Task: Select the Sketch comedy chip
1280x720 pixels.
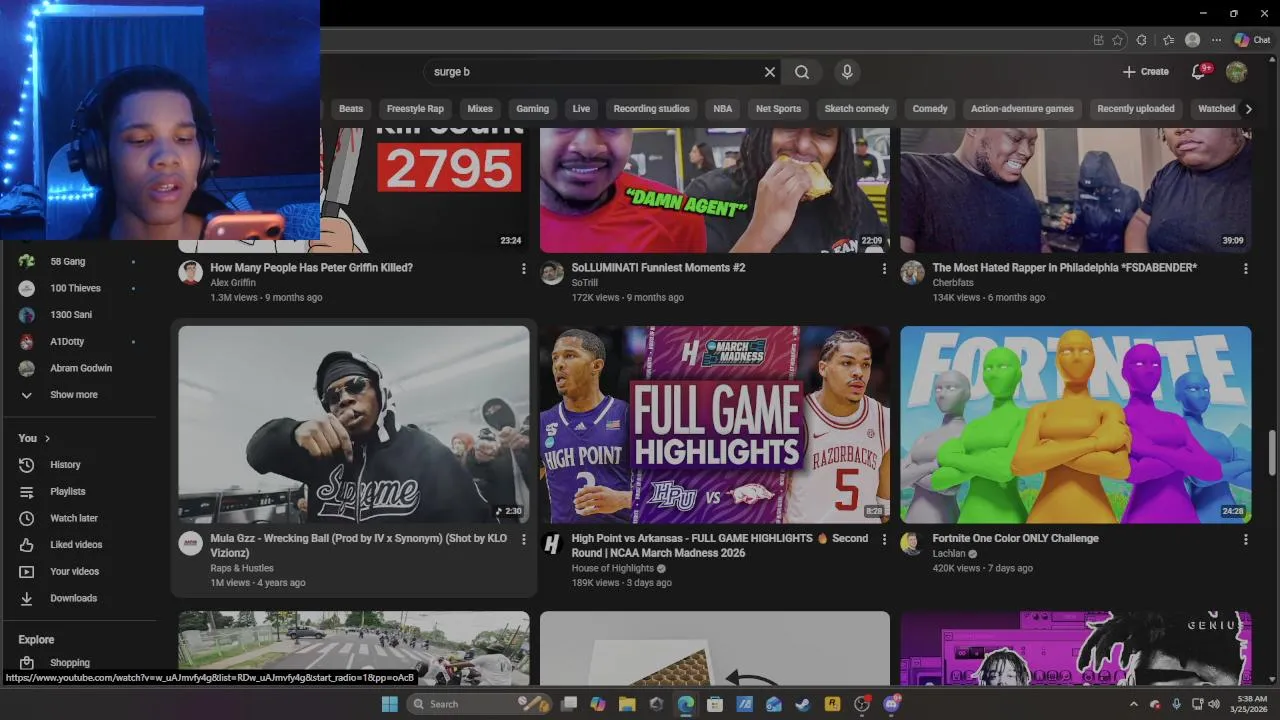Action: pos(856,109)
